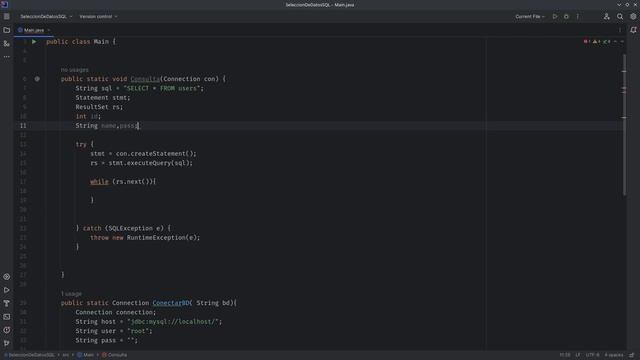Open the Terminal tool window
The width and height of the screenshot is (640, 360).
click(x=7, y=317)
